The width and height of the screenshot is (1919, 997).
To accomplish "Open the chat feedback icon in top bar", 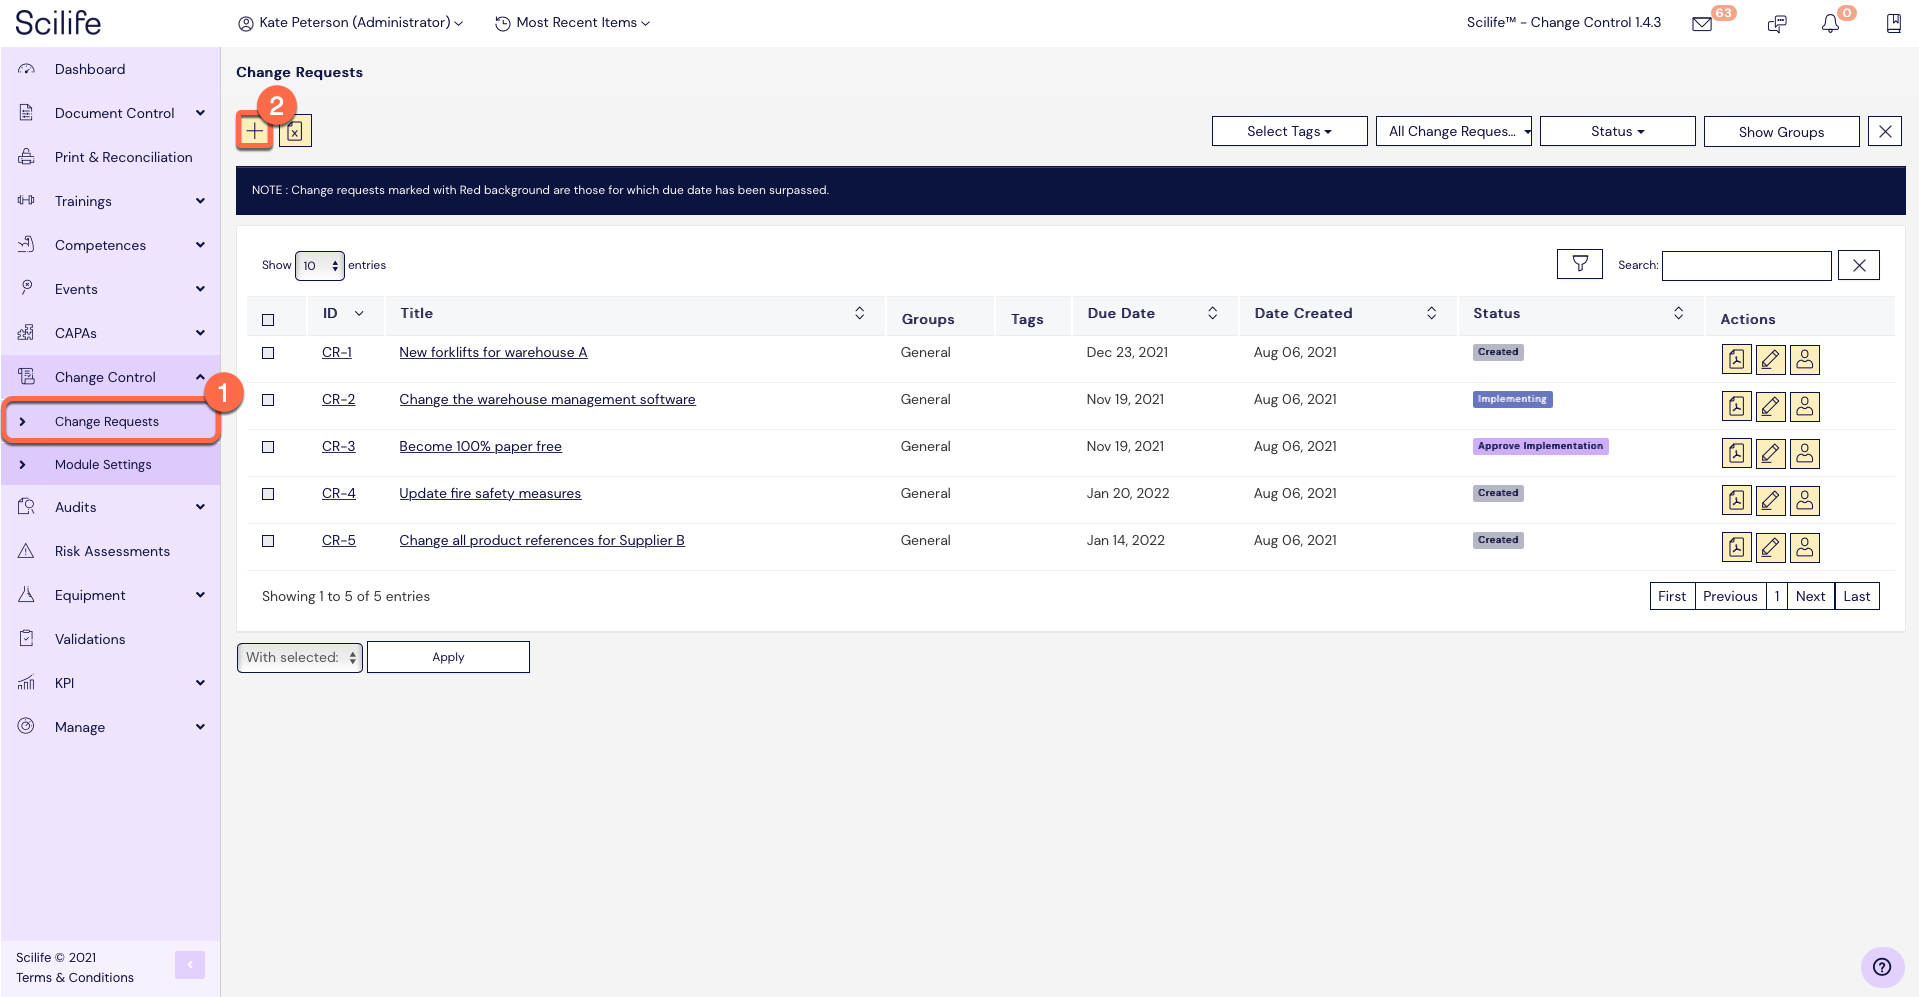I will click(1778, 23).
